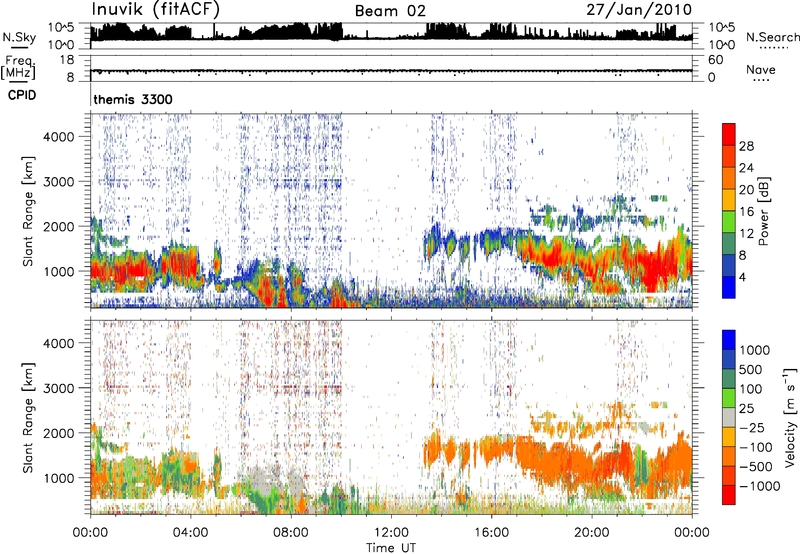Click the "Velocity [m s-1]" colorbar title

(790, 417)
